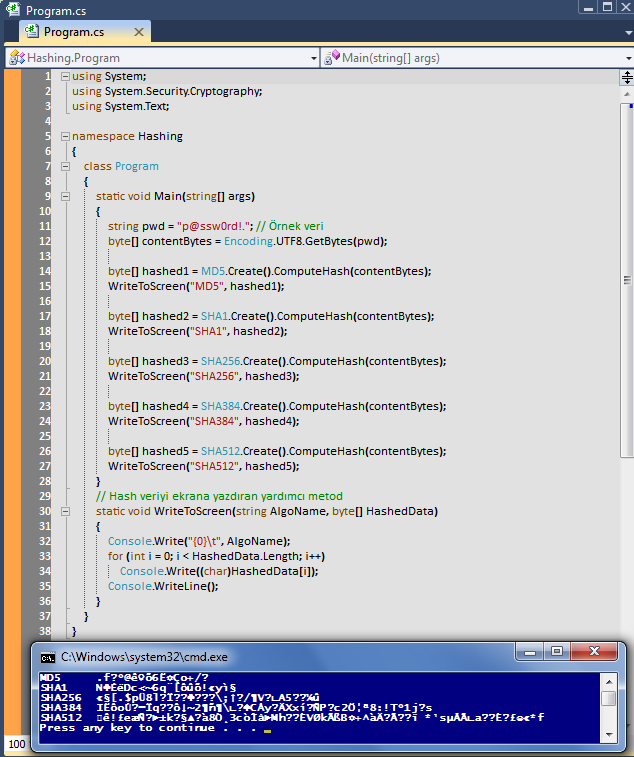
Task: Click the cmd.exe console window icon
Action: (47, 656)
